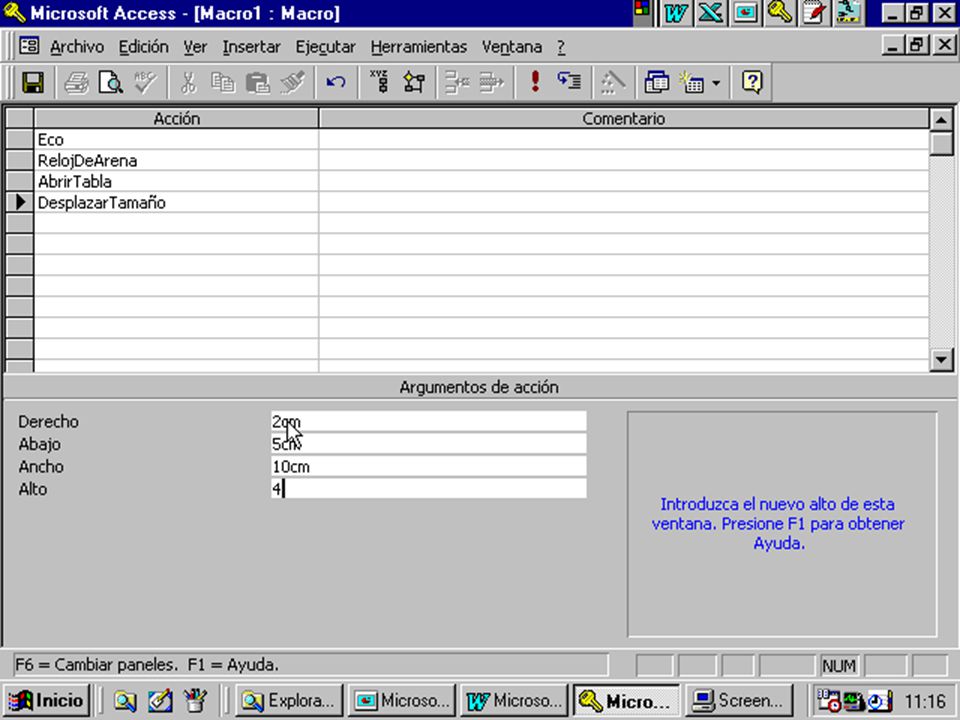Launch PowerPoint from the Office shortcut bar
The width and height of the screenshot is (960, 720).
(x=745, y=13)
